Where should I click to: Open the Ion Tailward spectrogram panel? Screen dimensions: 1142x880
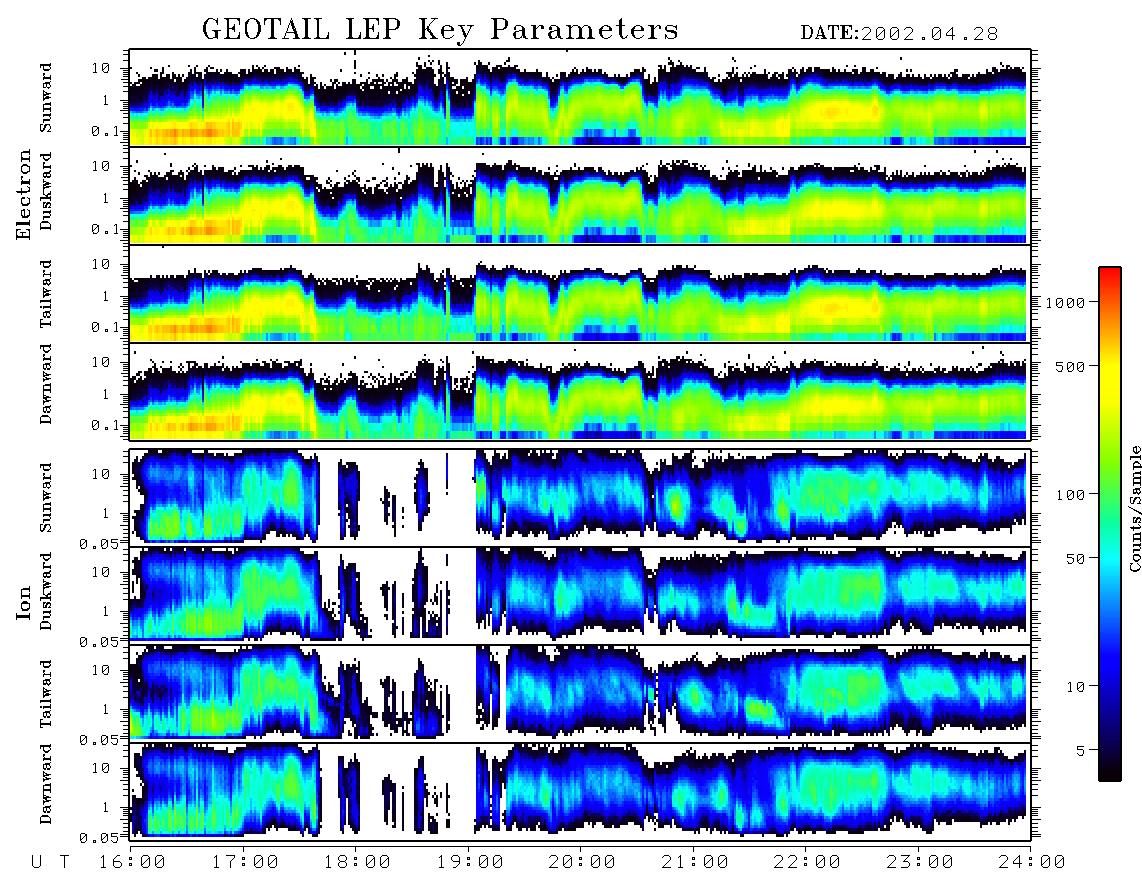coord(580,693)
